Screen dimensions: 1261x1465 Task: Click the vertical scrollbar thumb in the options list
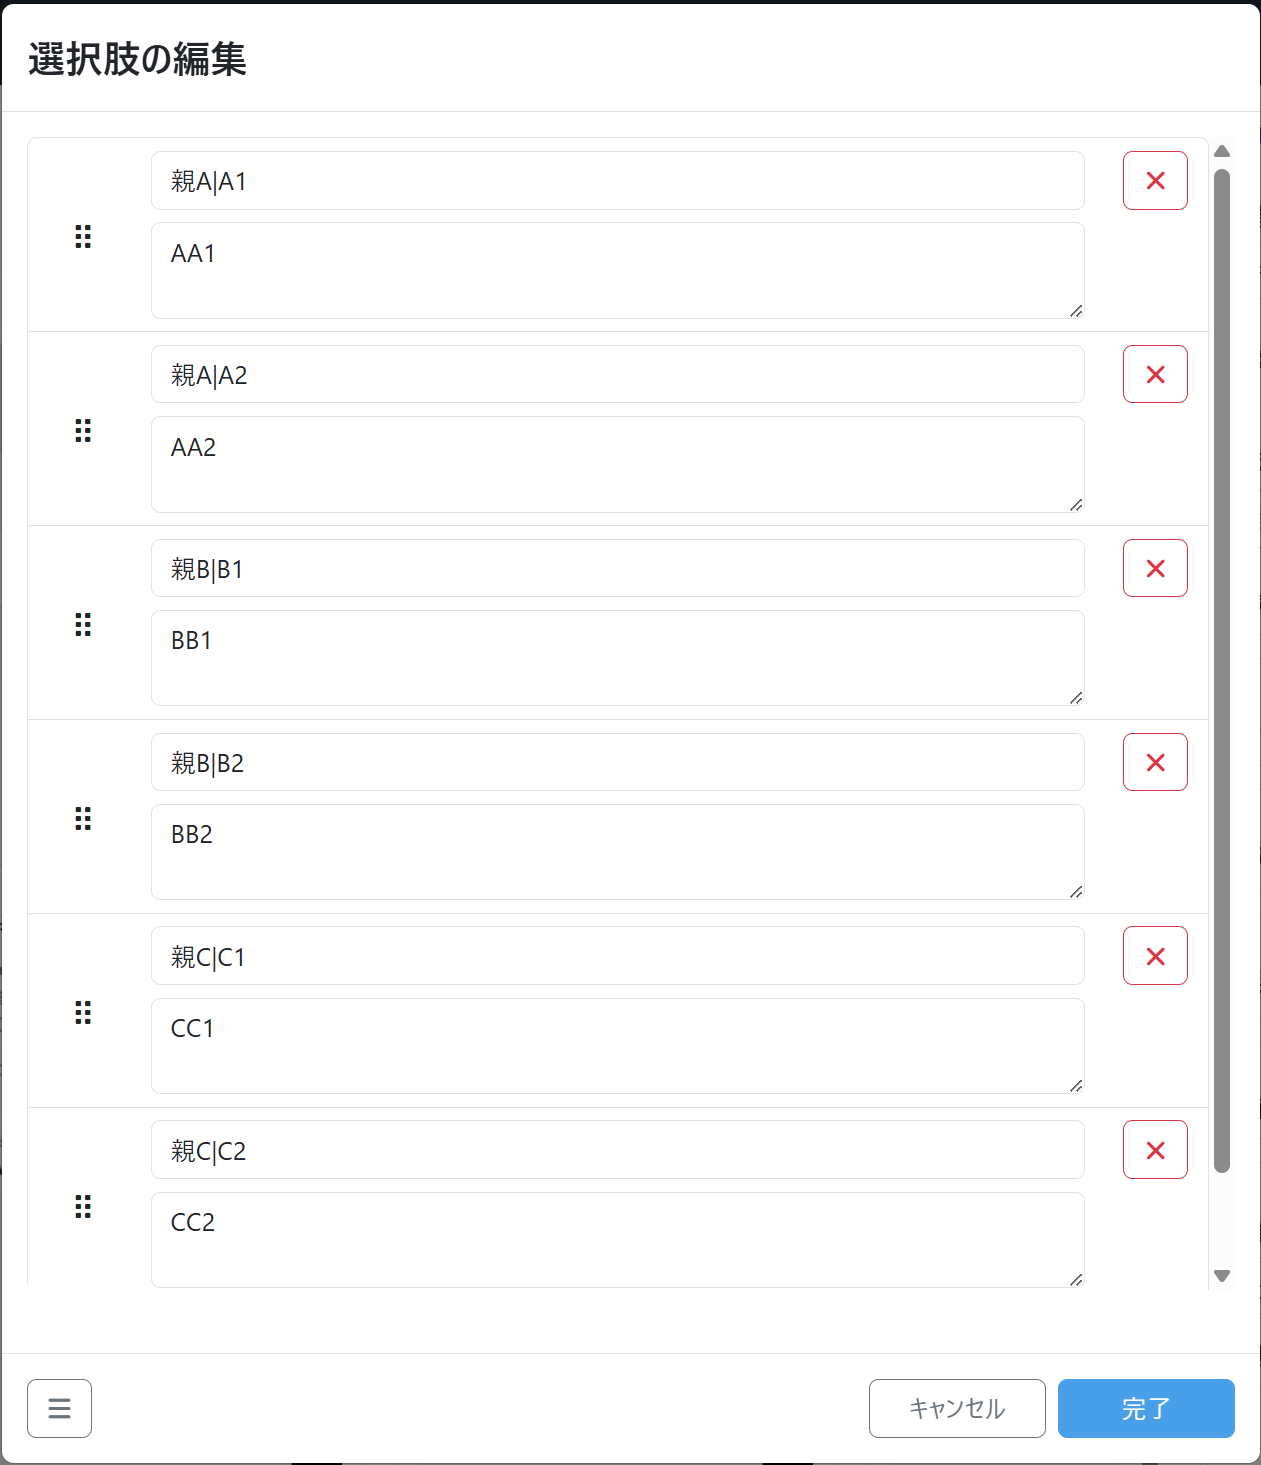pyautogui.click(x=1221, y=670)
